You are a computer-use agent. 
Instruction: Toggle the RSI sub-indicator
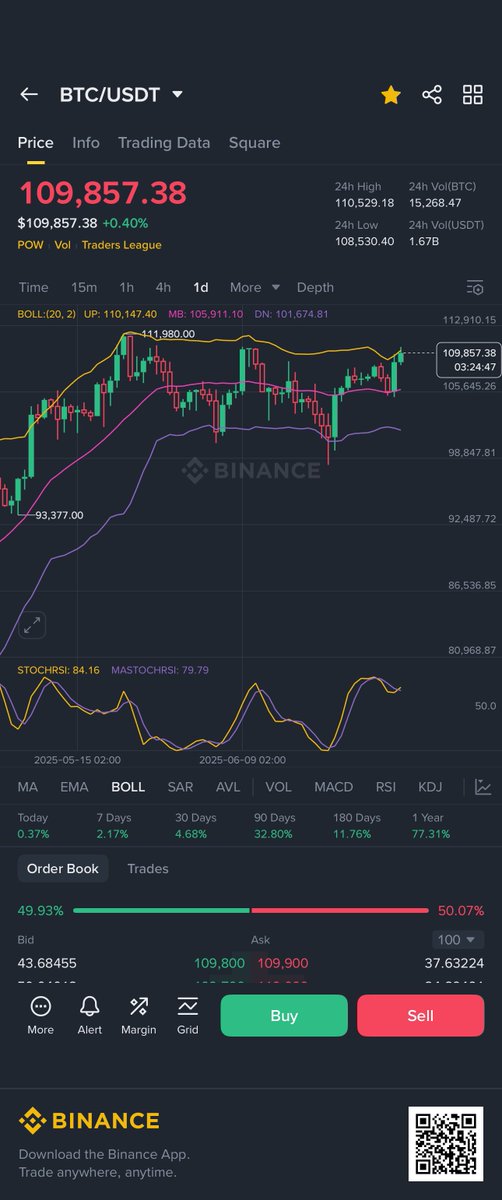click(385, 787)
